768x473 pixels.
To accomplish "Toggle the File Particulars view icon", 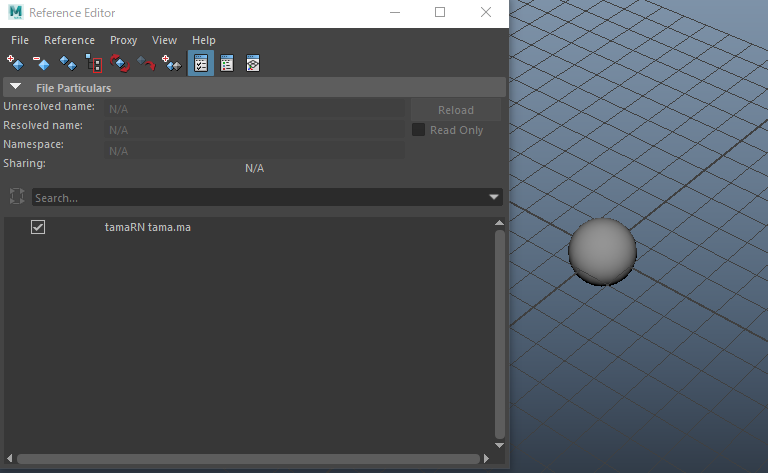I will [x=201, y=63].
